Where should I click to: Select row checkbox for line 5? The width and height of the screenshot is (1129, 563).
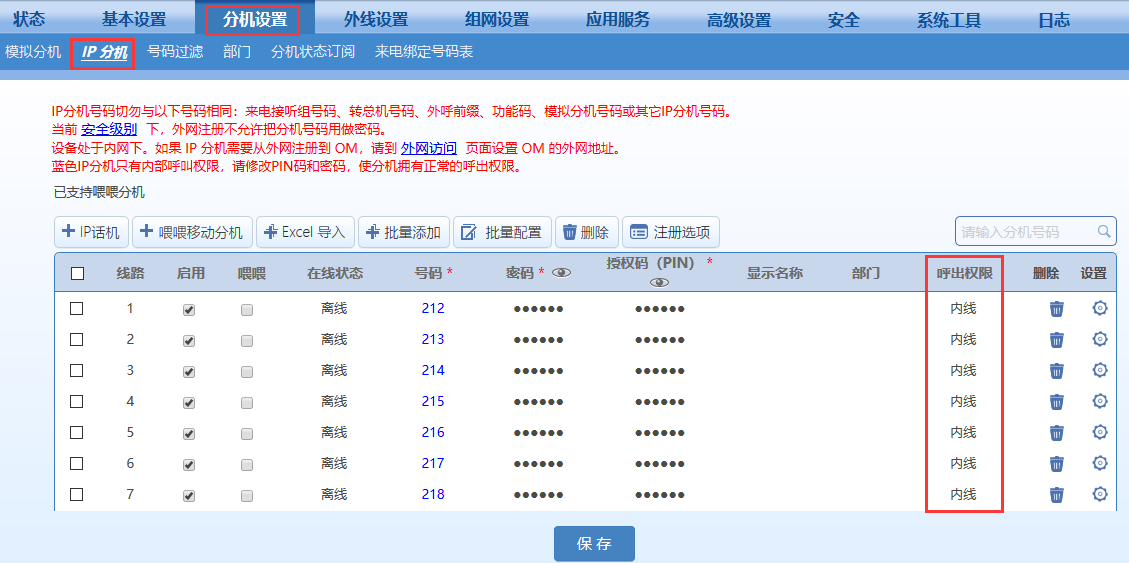click(77, 433)
